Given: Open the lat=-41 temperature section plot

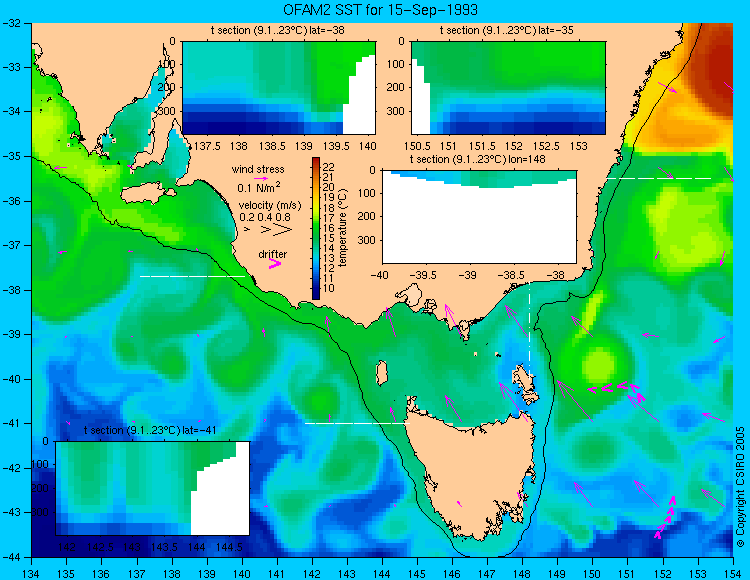Looking at the screenshot, I should [x=153, y=488].
